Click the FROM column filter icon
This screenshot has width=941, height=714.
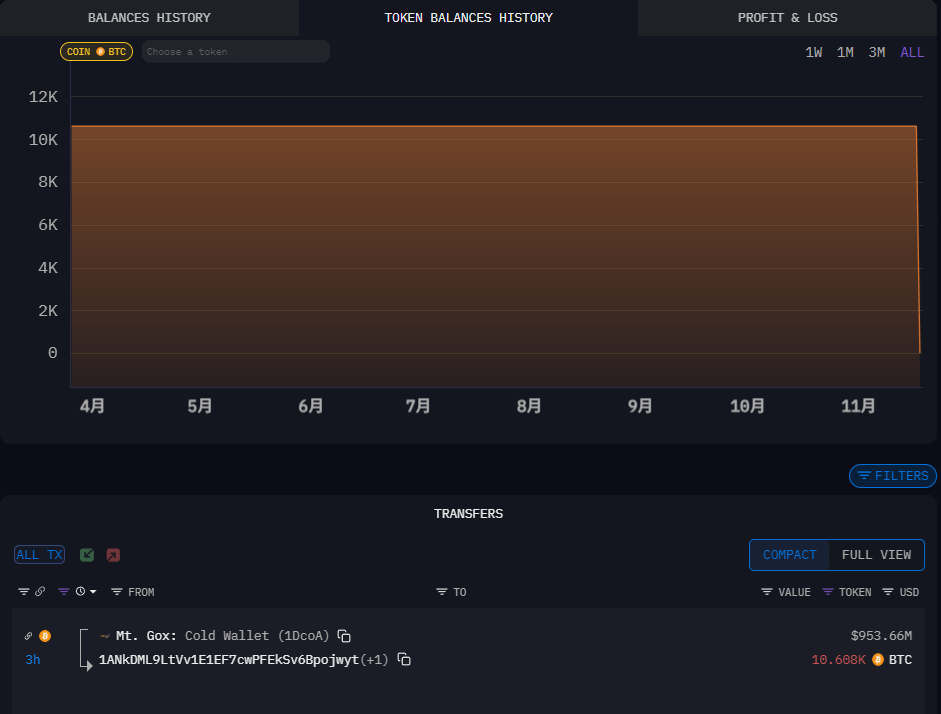[x=117, y=592]
